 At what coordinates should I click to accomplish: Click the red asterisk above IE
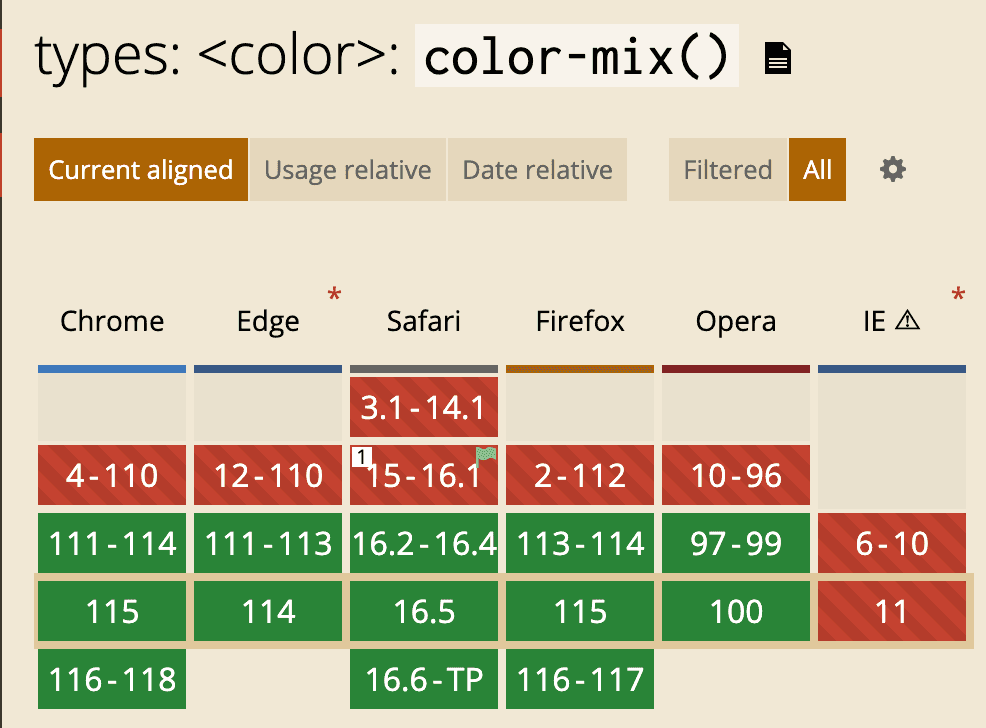point(959,296)
